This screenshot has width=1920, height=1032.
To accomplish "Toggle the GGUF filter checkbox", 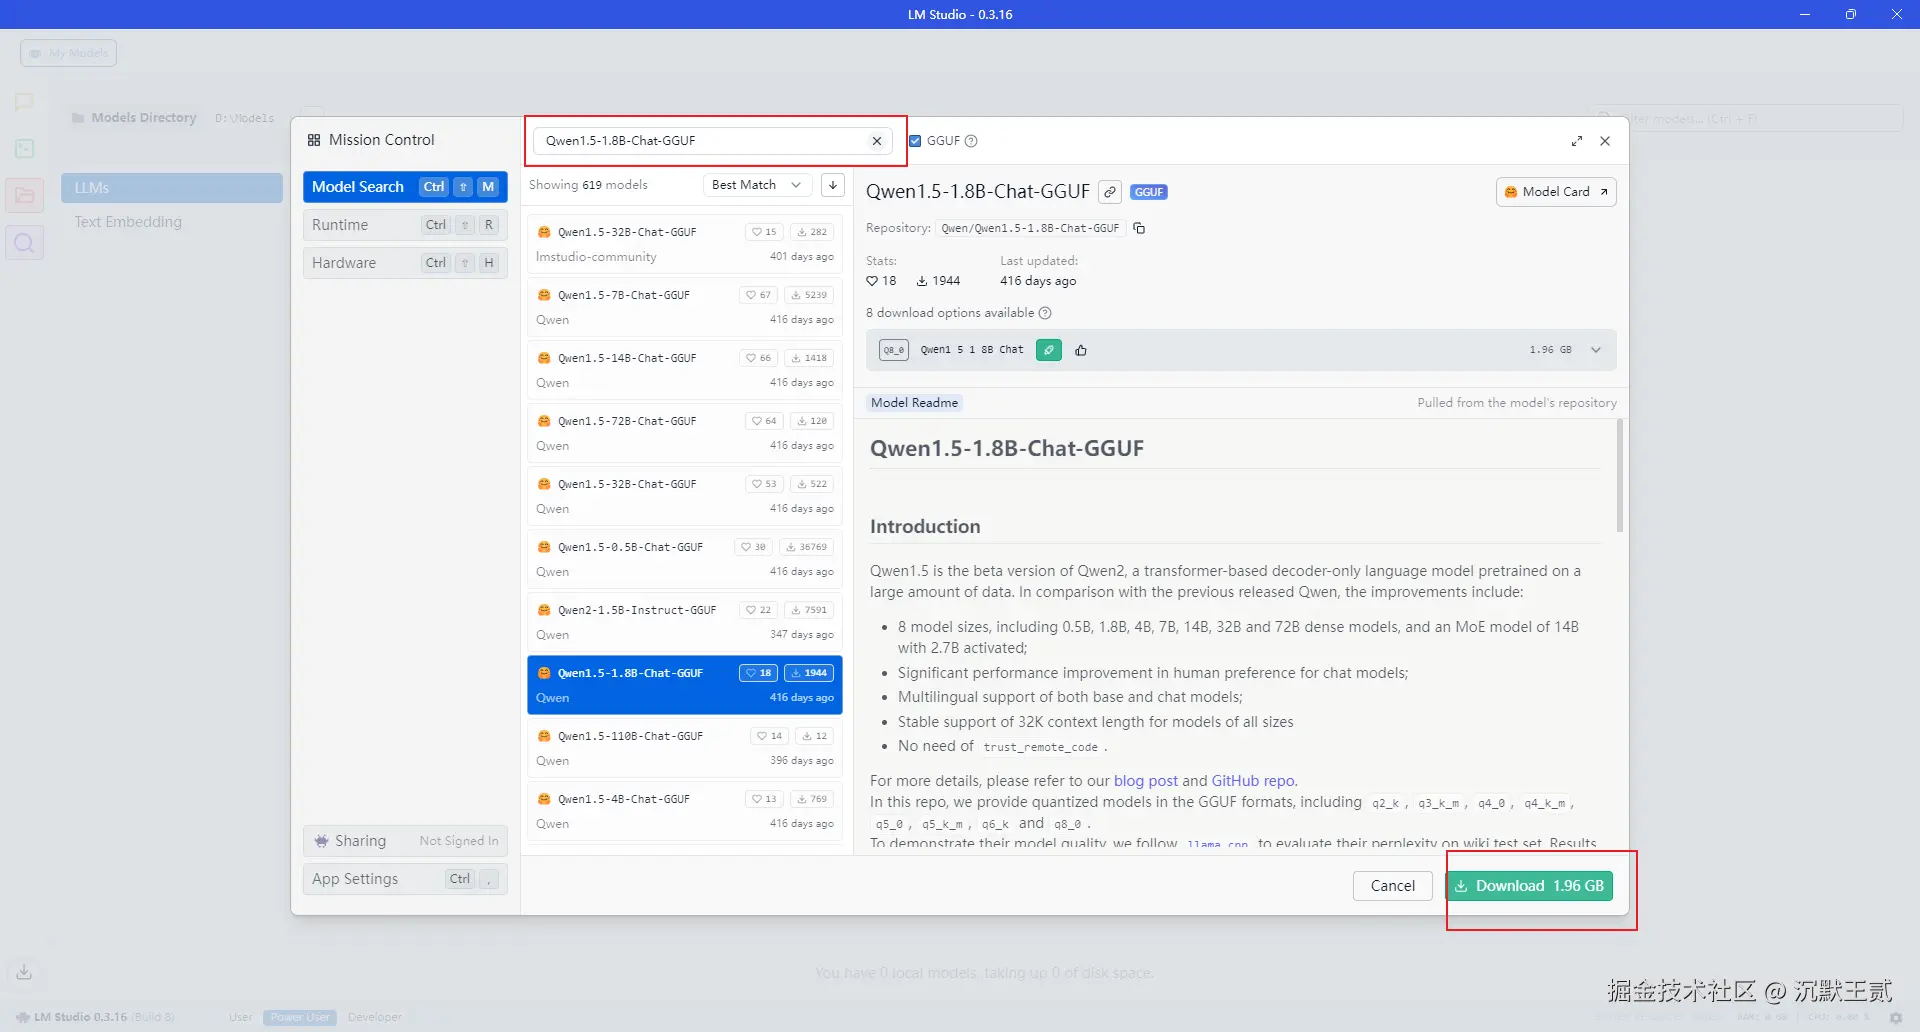I will click(915, 141).
